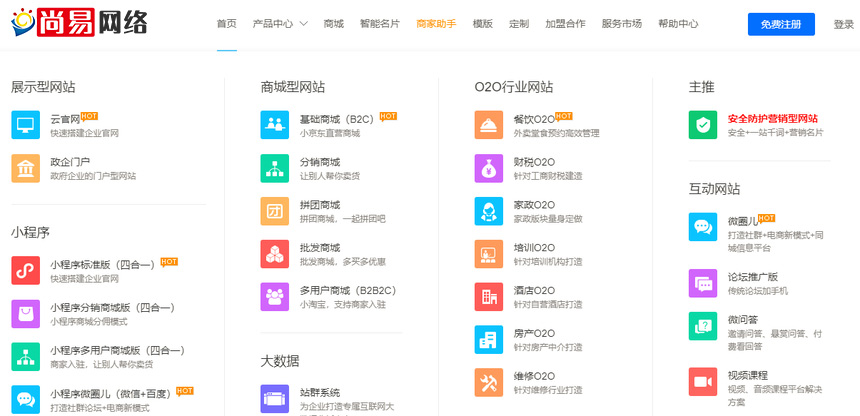Open the 站群系统 title link
The image size is (860, 416).
(320, 392)
